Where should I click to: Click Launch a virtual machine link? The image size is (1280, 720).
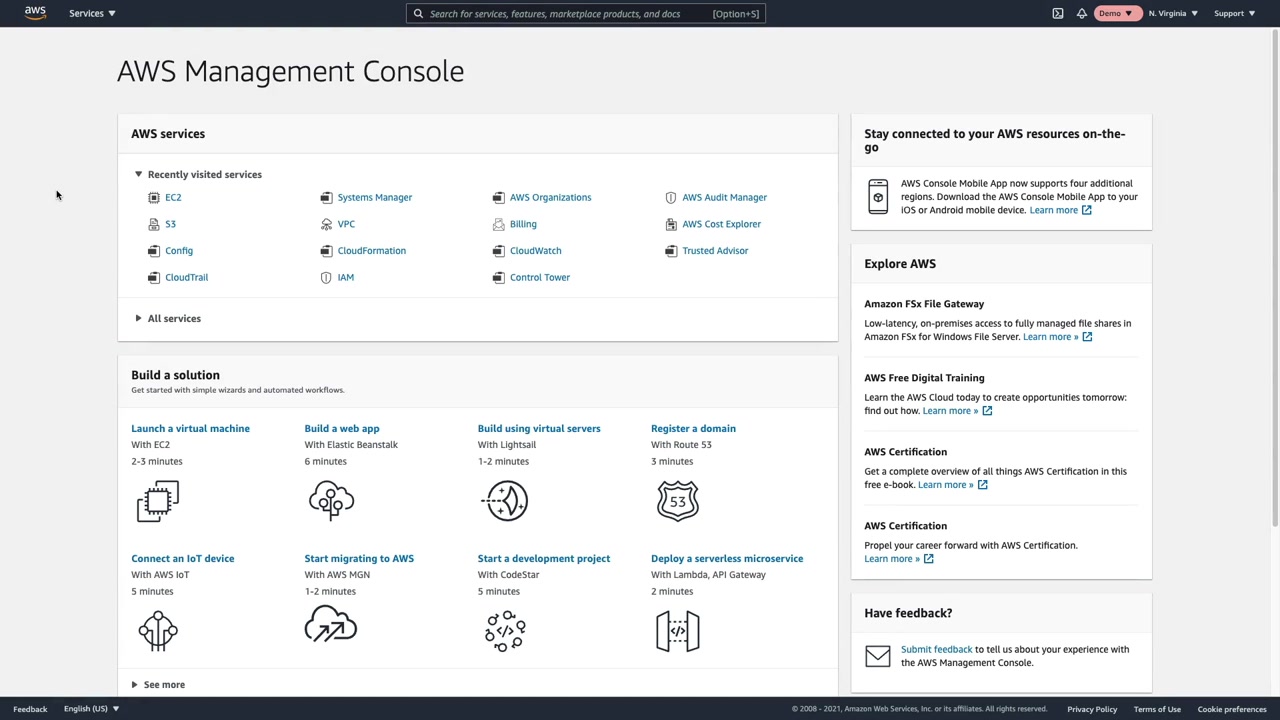(190, 429)
